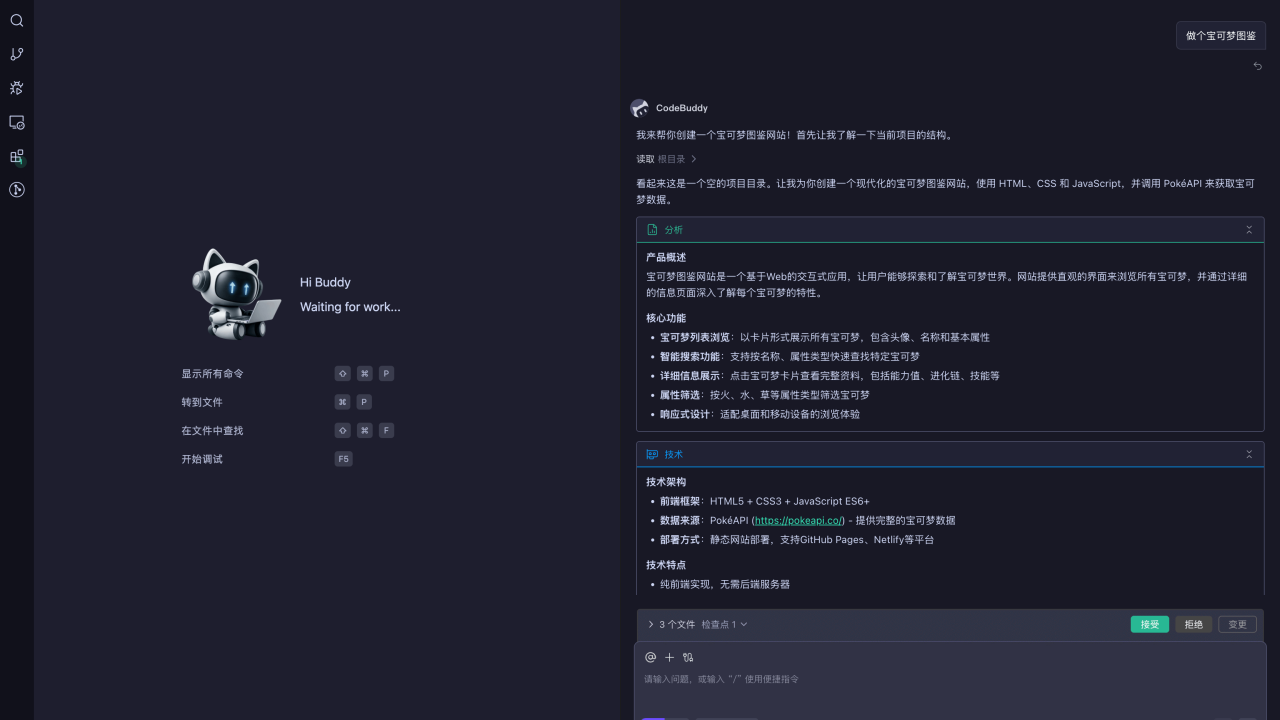Screen dimensions: 1280x720
Task: Click the 做个宝可梦图鉴 message bubble
Action: [1221, 35]
